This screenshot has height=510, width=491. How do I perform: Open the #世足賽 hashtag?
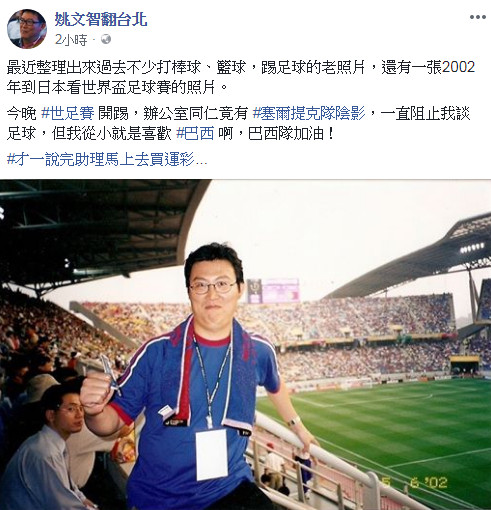(68, 114)
